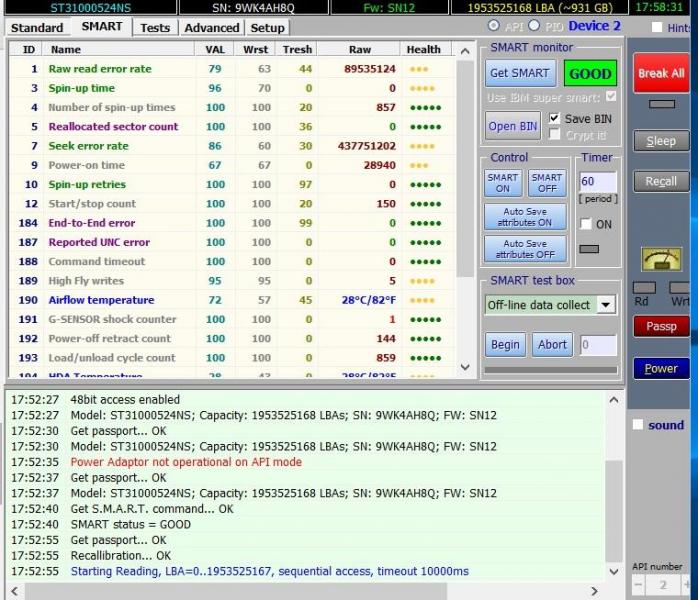Switch to the Tests tab
Screen dimensions: 698x600
tap(155, 28)
